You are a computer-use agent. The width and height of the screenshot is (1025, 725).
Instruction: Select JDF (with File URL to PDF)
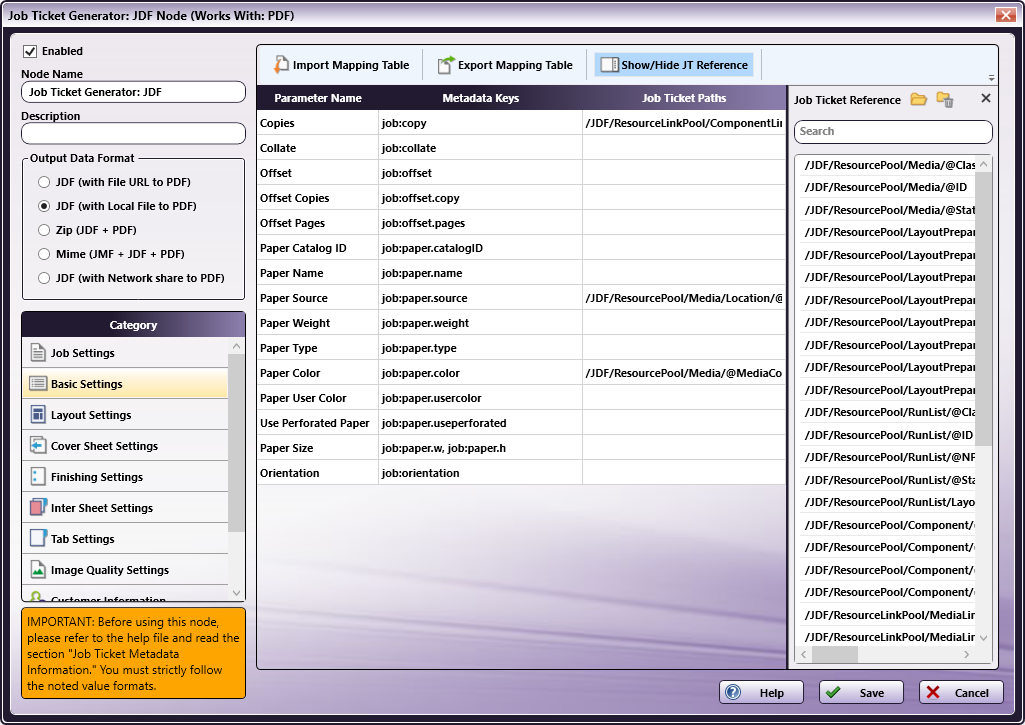tap(44, 182)
